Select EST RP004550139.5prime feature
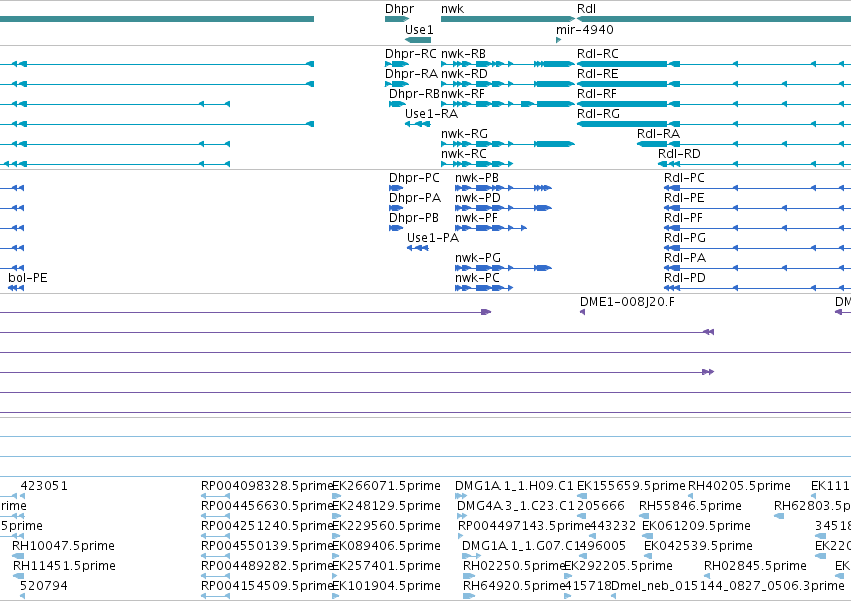 (x=215, y=556)
